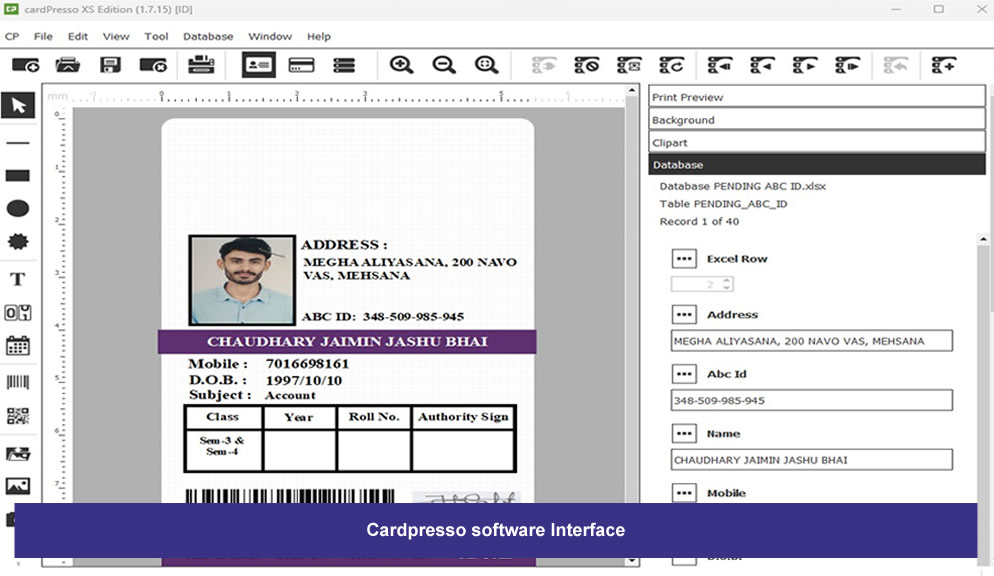Pick the line drawing tool

18,143
